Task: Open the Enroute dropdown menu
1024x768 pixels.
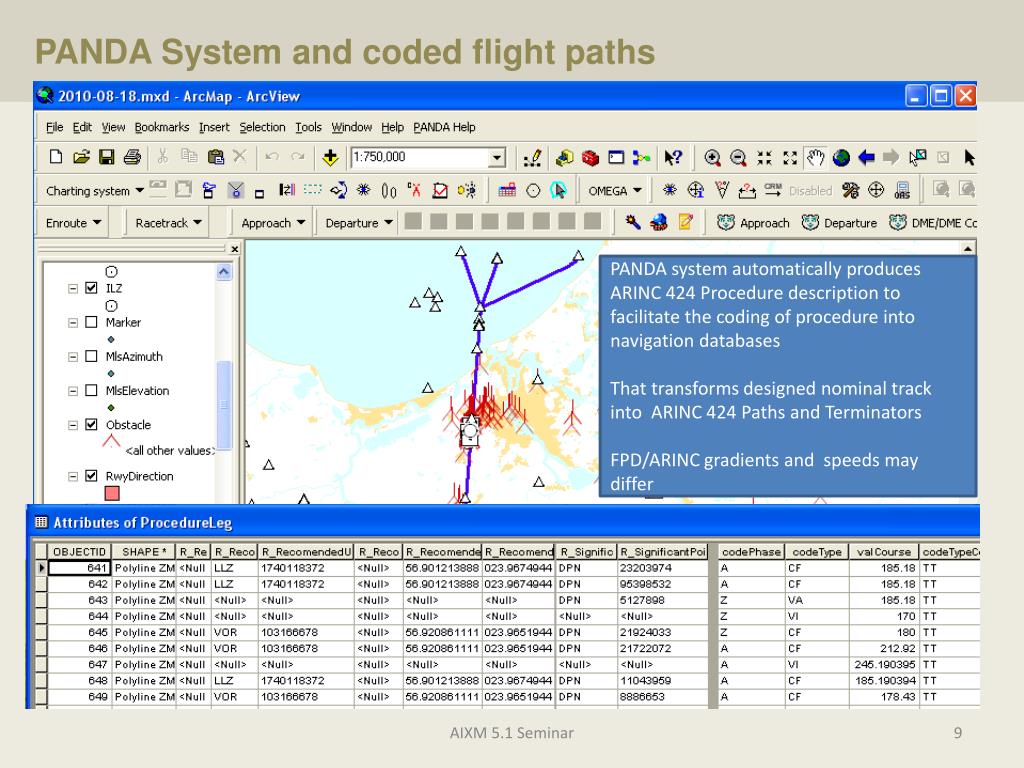Action: coord(73,223)
